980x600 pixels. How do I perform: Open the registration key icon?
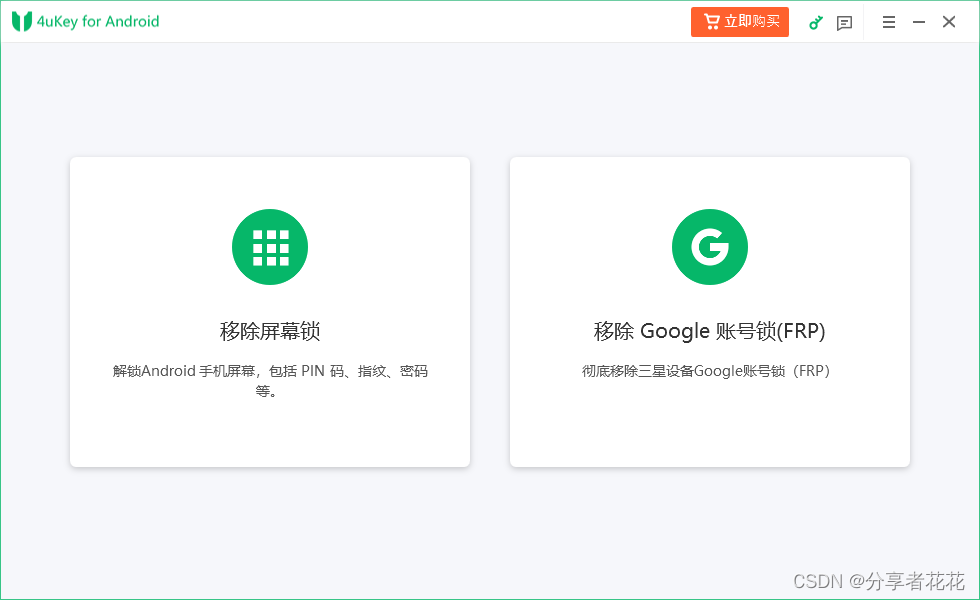click(x=816, y=22)
